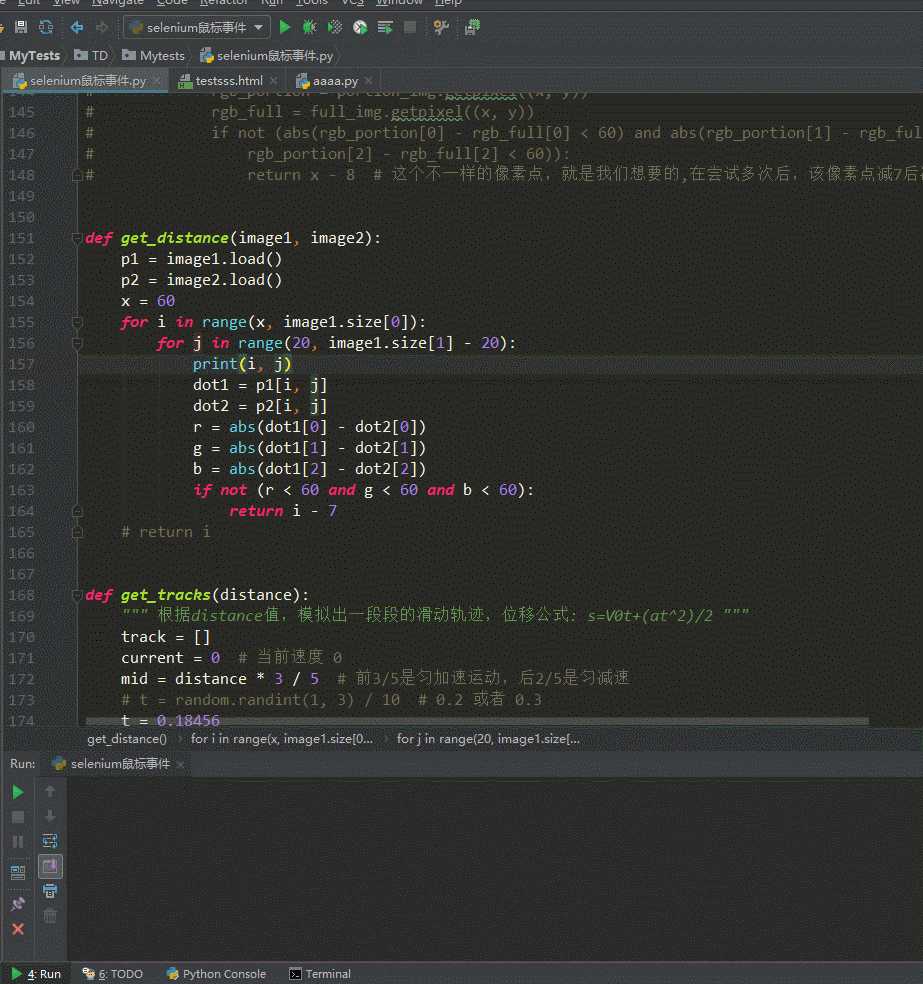Click the Project Structure toolbar icon
Image resolution: width=923 pixels, height=984 pixels.
[472, 27]
